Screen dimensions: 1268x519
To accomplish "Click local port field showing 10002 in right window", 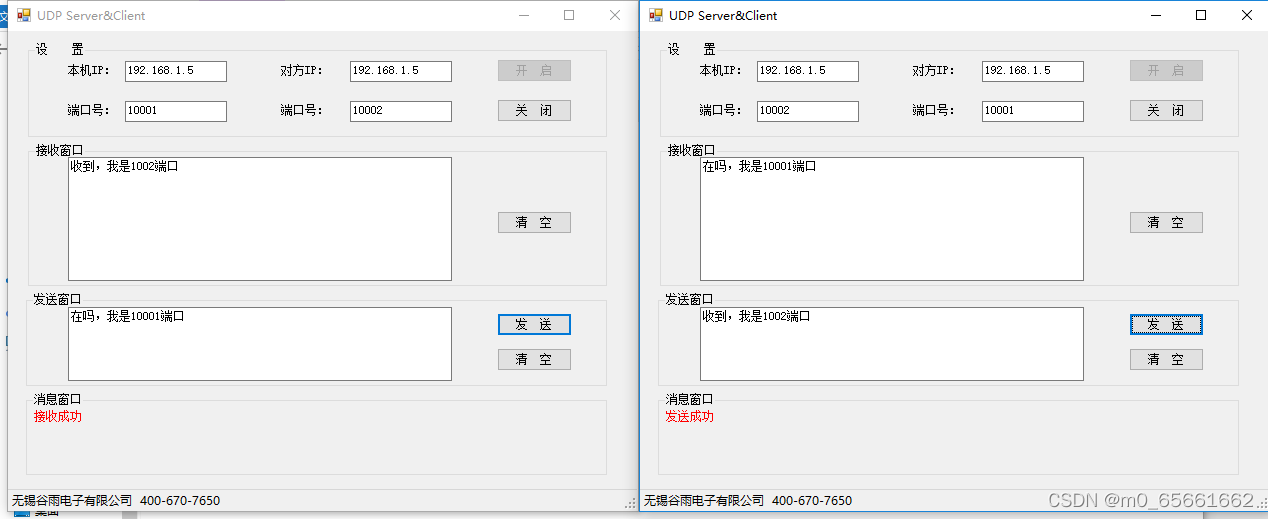I will click(x=808, y=111).
